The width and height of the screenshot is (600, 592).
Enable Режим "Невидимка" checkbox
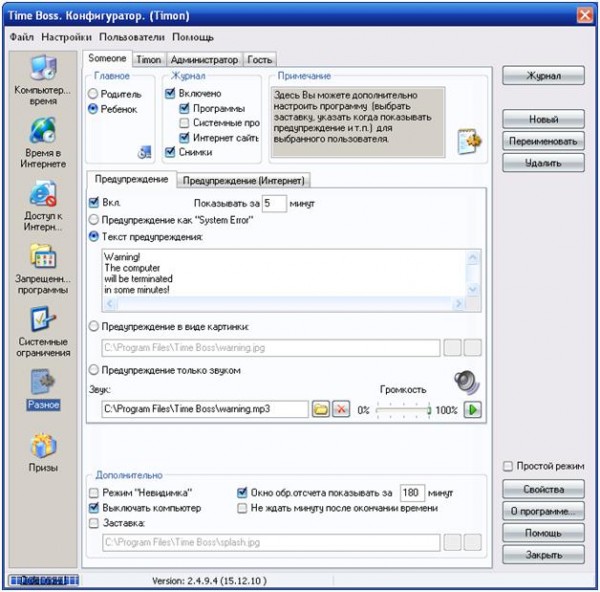click(x=94, y=493)
